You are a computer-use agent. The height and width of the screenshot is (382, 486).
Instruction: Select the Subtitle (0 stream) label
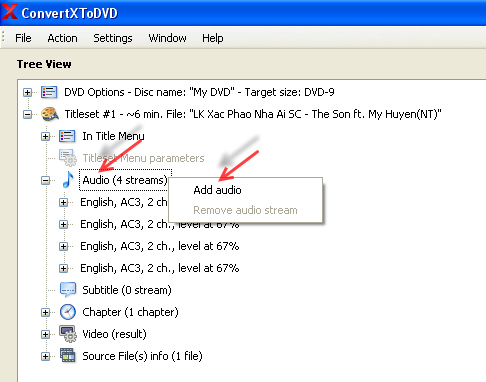(x=127, y=290)
